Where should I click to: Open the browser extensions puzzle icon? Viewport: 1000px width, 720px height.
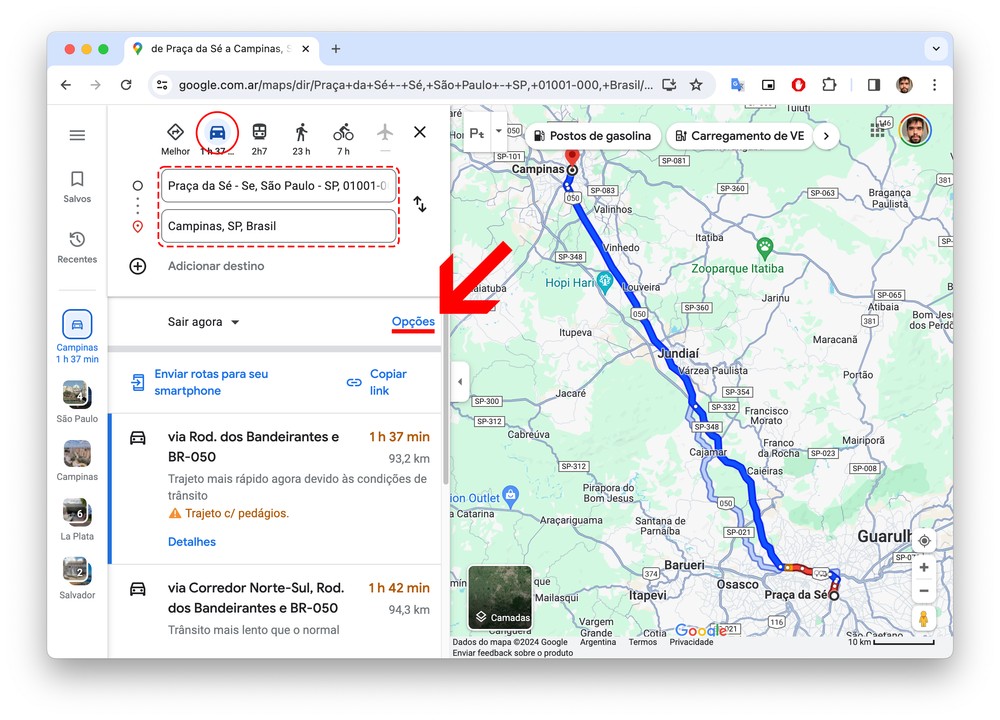click(x=829, y=85)
